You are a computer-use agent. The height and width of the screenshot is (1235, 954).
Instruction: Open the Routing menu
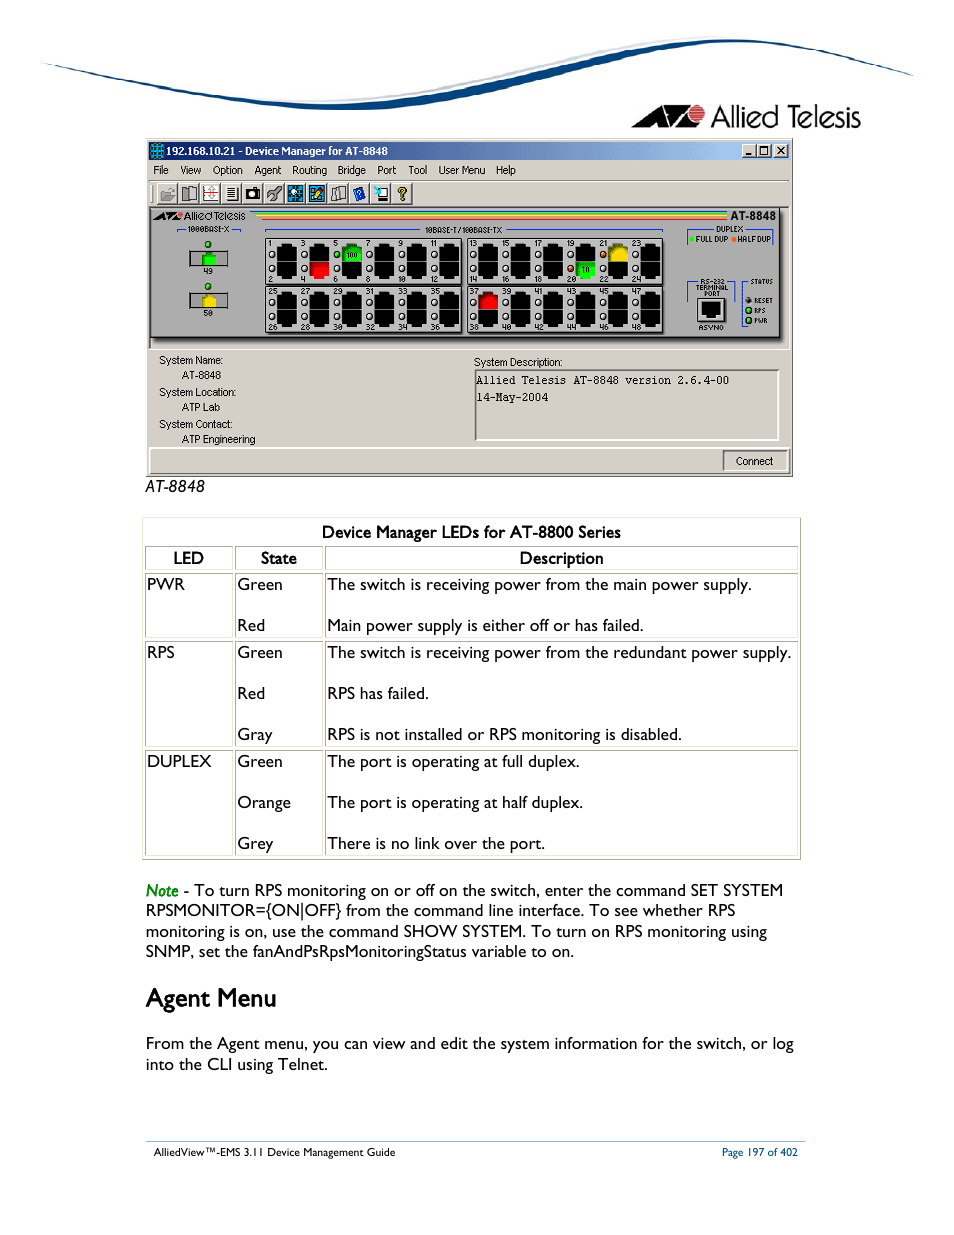pyautogui.click(x=310, y=171)
